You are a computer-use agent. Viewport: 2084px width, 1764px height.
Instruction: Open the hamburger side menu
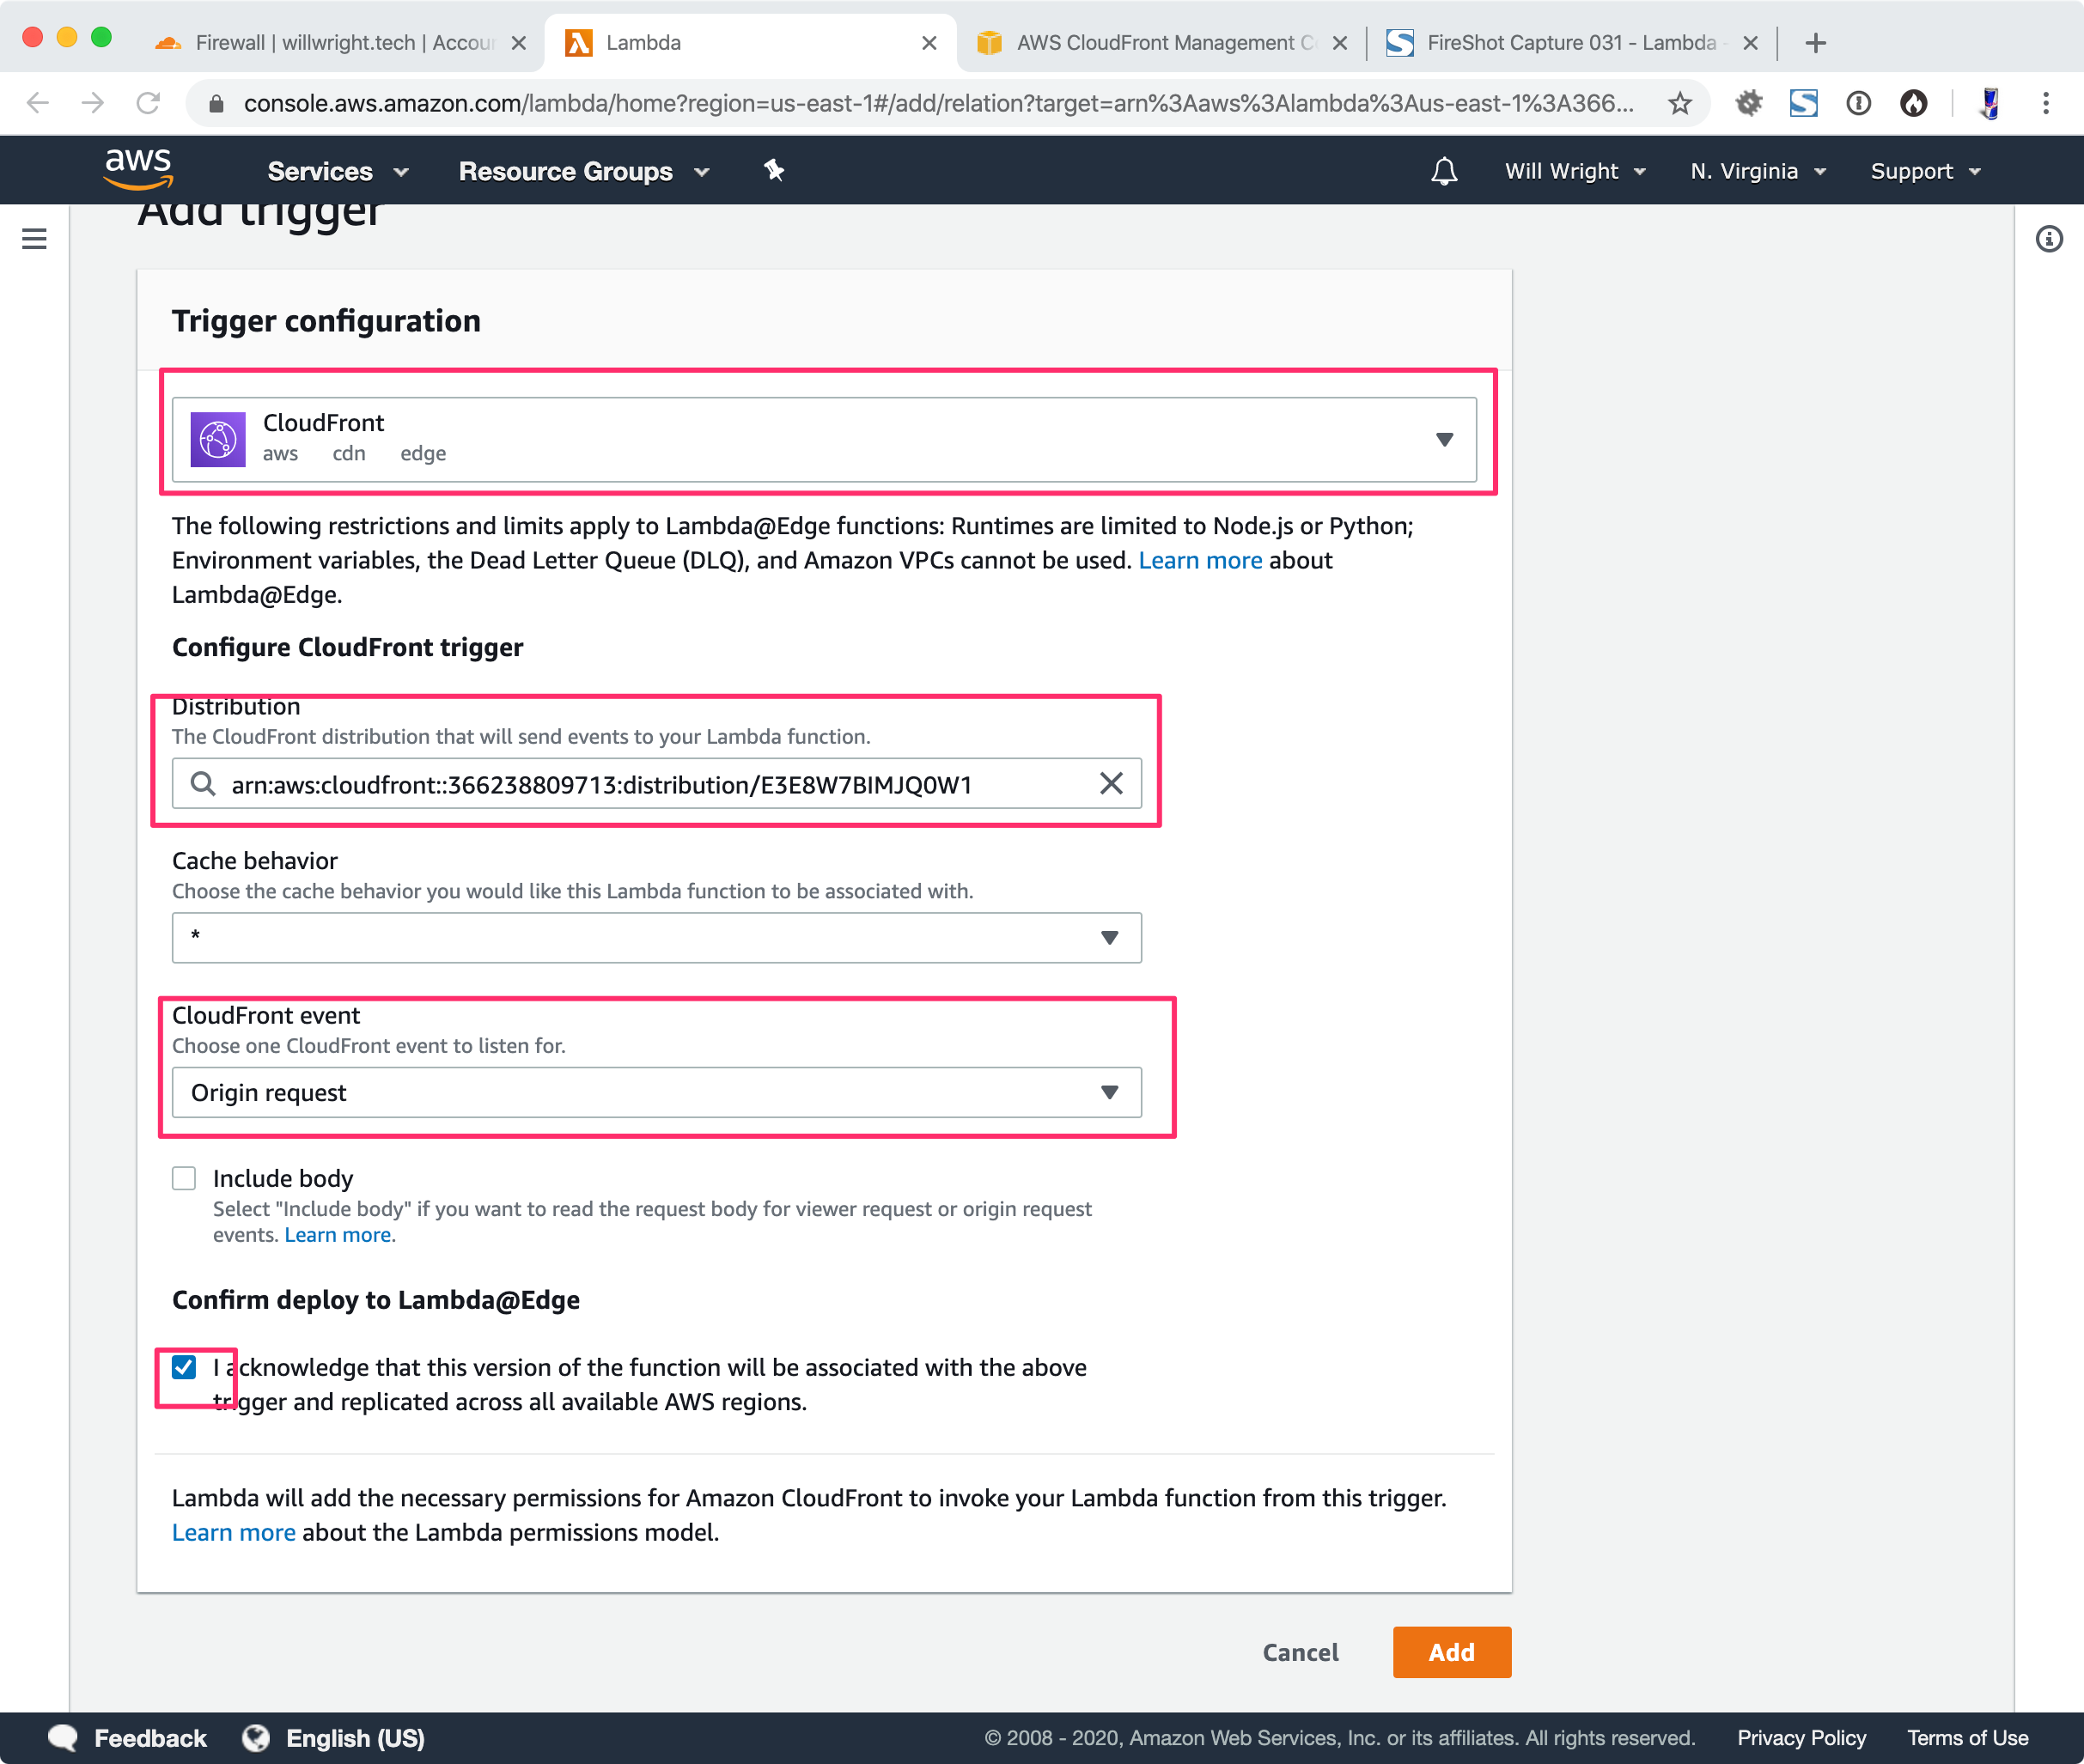pyautogui.click(x=34, y=239)
